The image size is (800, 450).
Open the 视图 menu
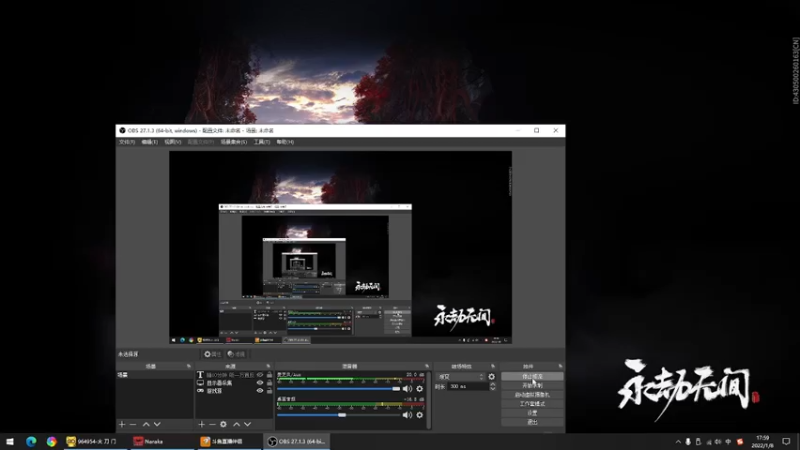(x=172, y=142)
